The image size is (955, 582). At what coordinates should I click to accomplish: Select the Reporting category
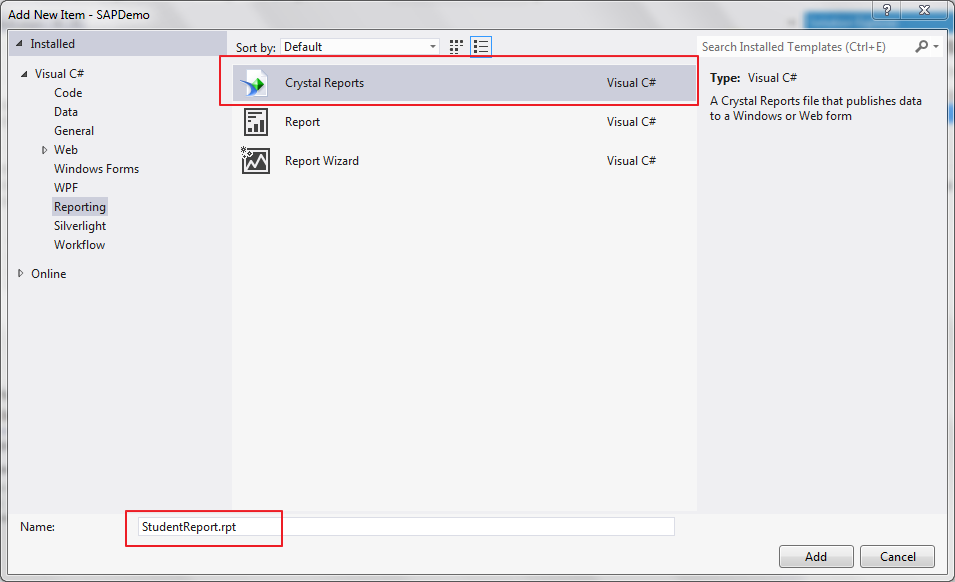point(80,207)
